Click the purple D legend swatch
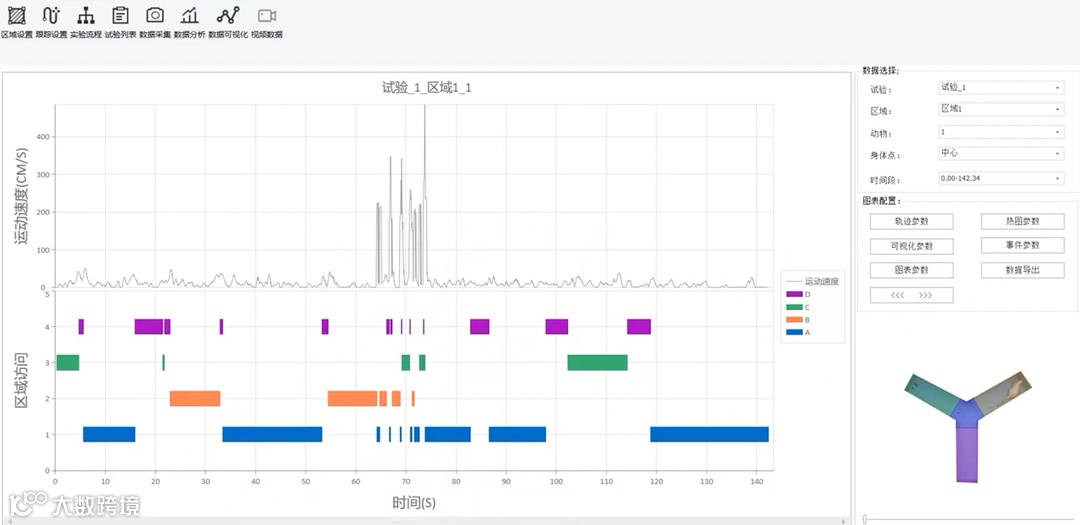The height and width of the screenshot is (525, 1080). point(794,294)
